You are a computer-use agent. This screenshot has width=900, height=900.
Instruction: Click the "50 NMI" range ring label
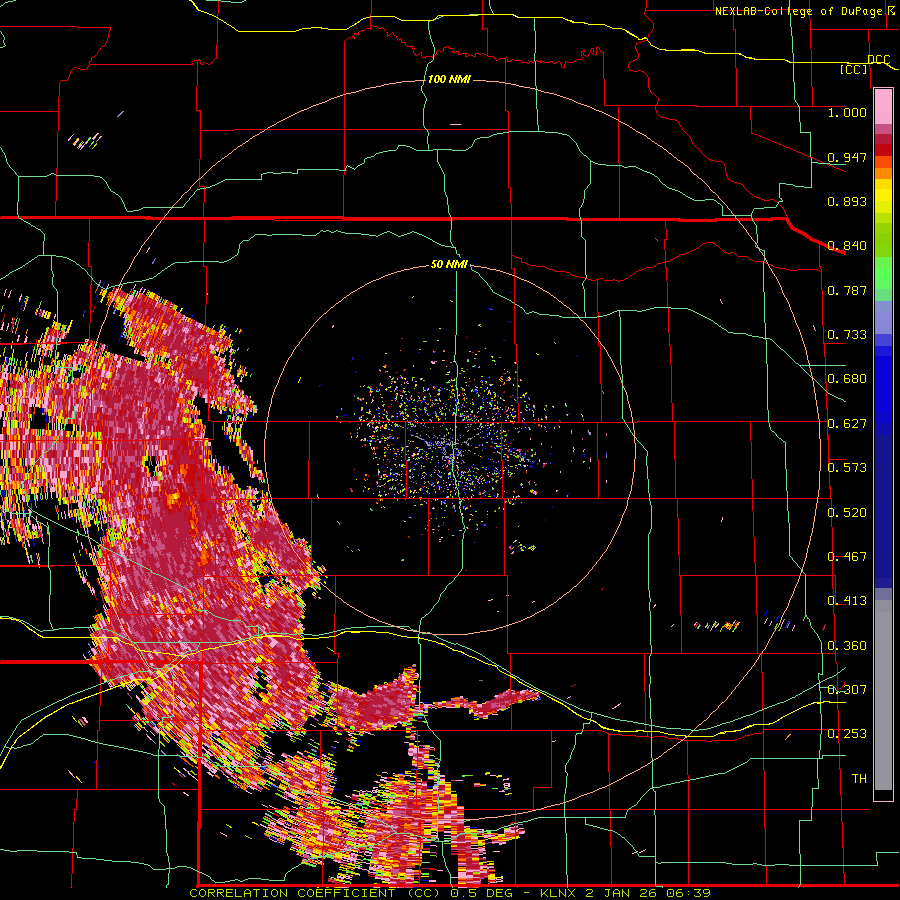tap(449, 264)
